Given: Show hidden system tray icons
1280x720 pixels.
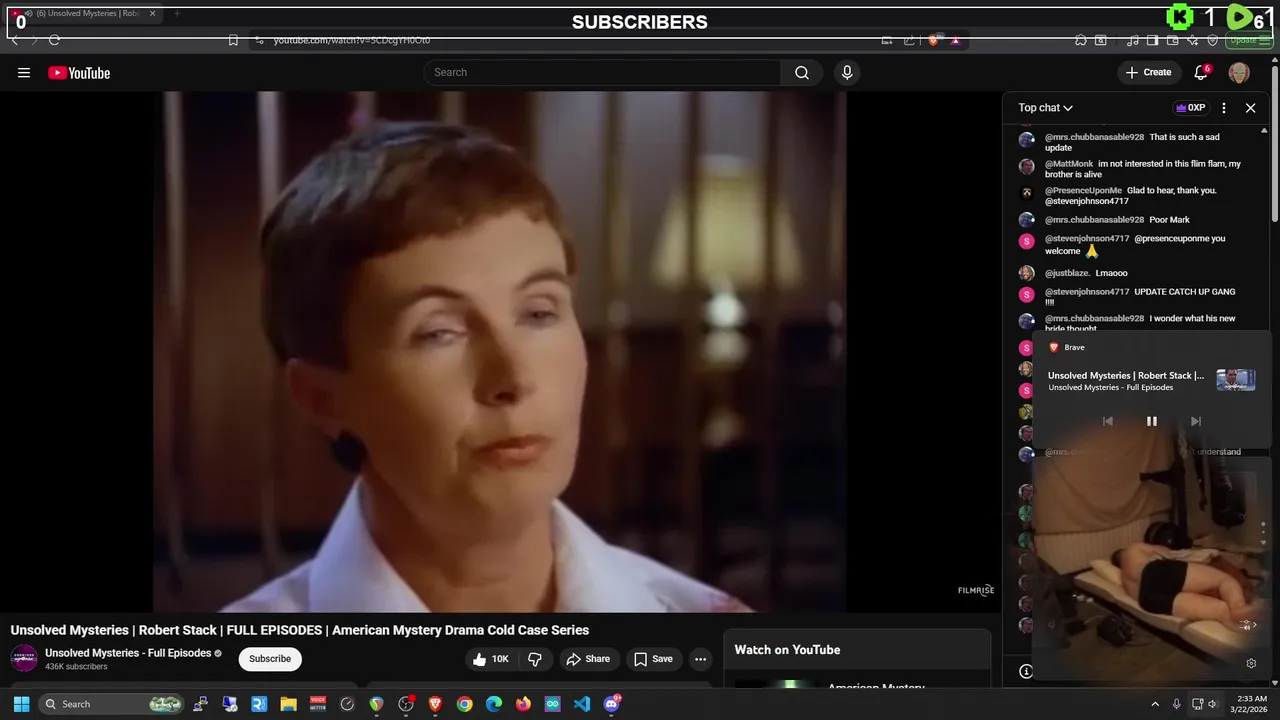Looking at the screenshot, I should click(1155, 704).
